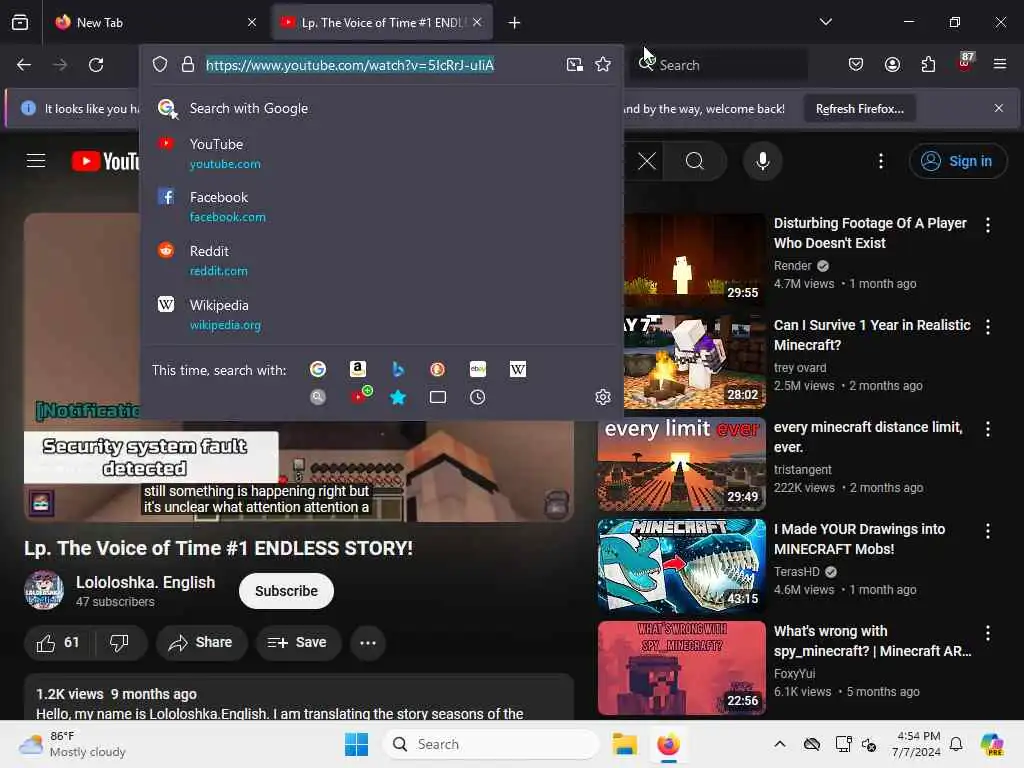The width and height of the screenshot is (1024, 768).
Task: Search with Amazon one-off icon
Action: click(x=357, y=370)
